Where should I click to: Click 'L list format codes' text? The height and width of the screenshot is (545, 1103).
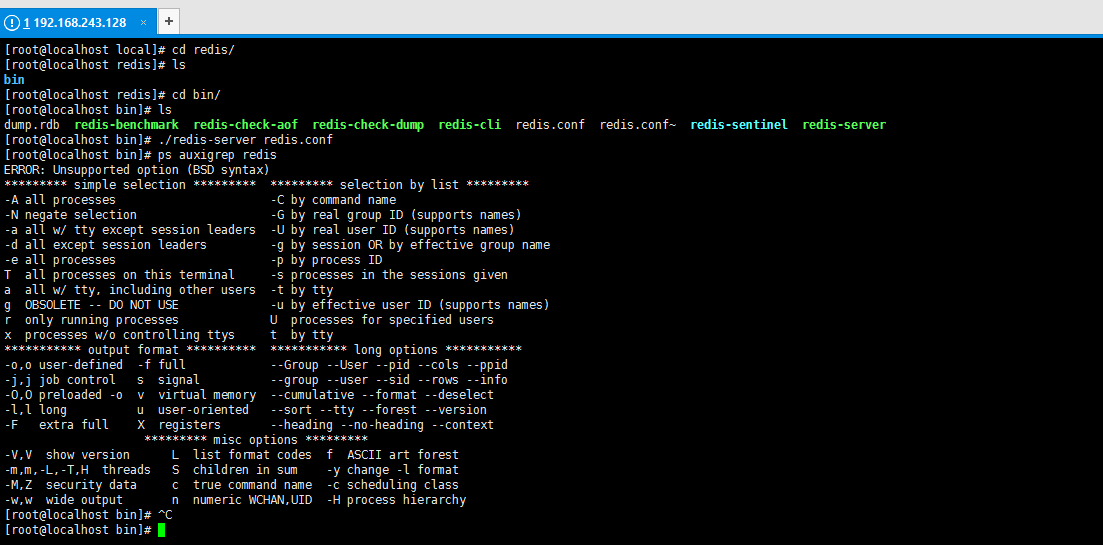tap(242, 455)
